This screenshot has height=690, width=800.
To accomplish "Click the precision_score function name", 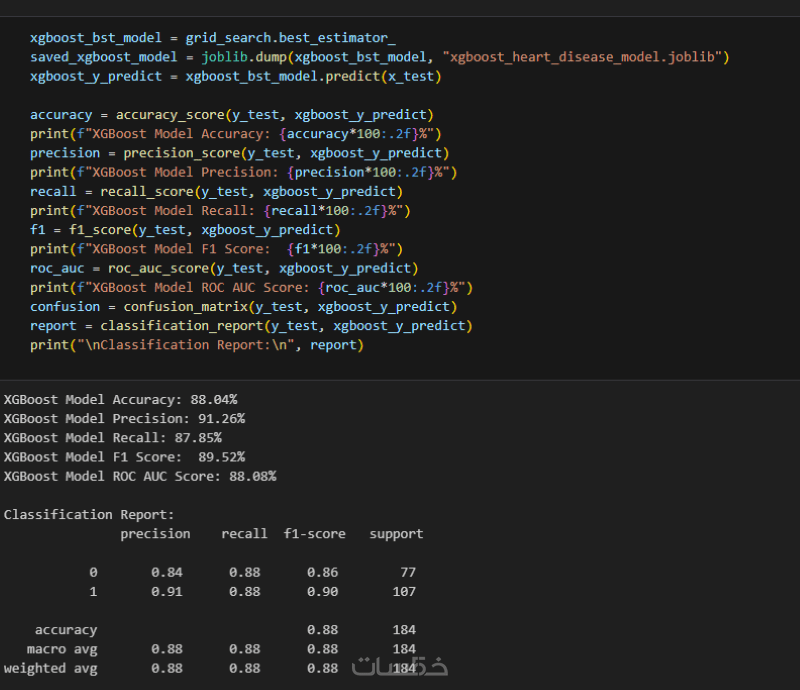I will [x=181, y=153].
